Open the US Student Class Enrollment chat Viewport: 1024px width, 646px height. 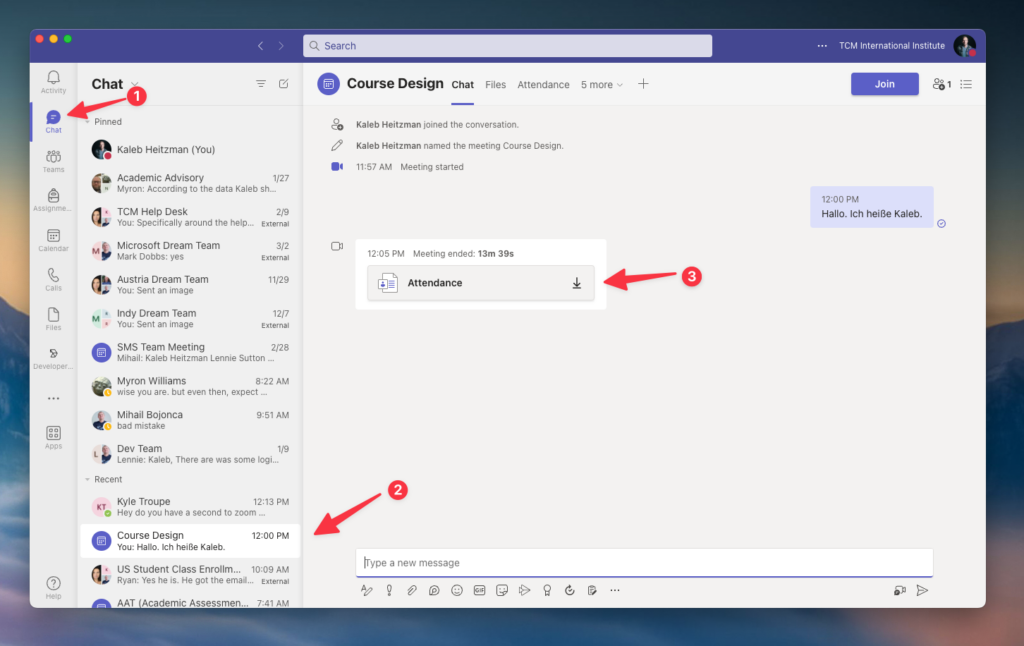click(x=190, y=575)
